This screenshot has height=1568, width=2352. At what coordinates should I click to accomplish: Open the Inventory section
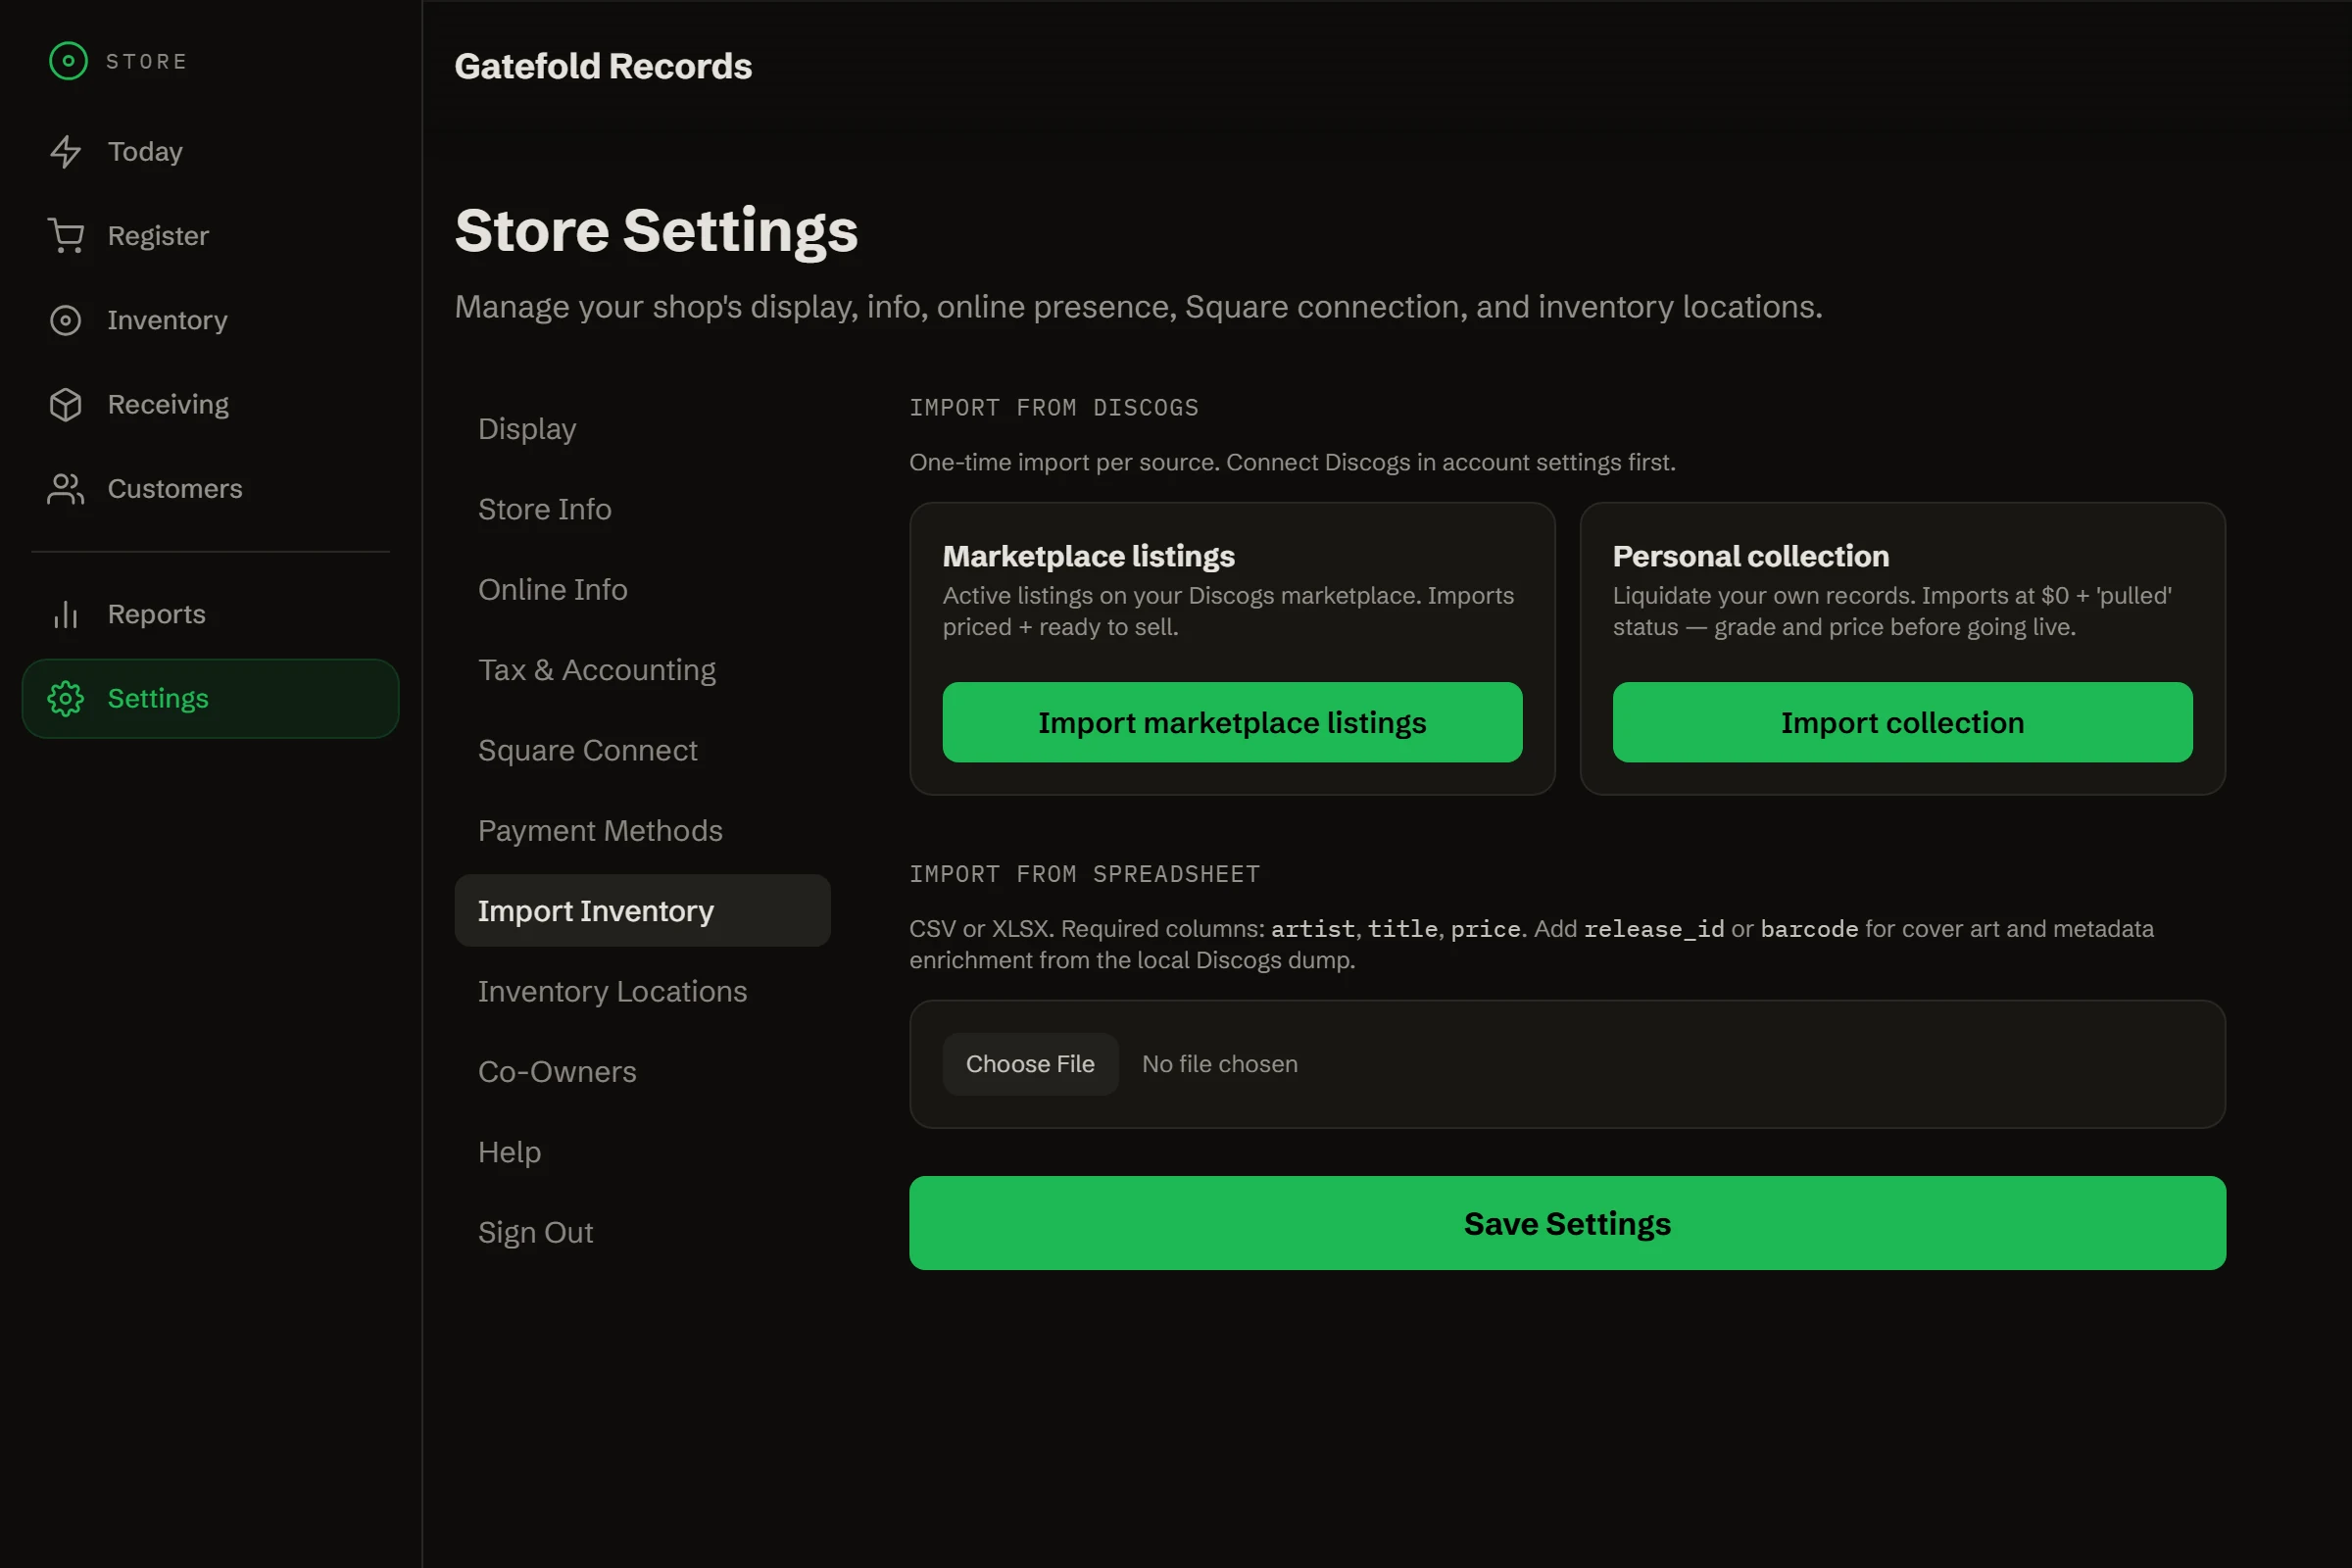pos(210,320)
